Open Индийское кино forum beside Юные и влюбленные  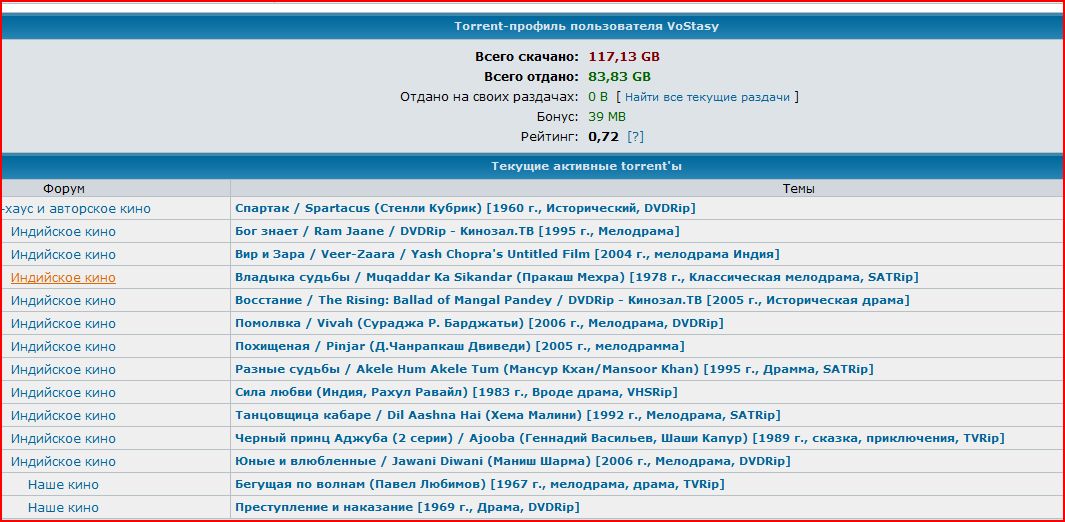pos(63,462)
